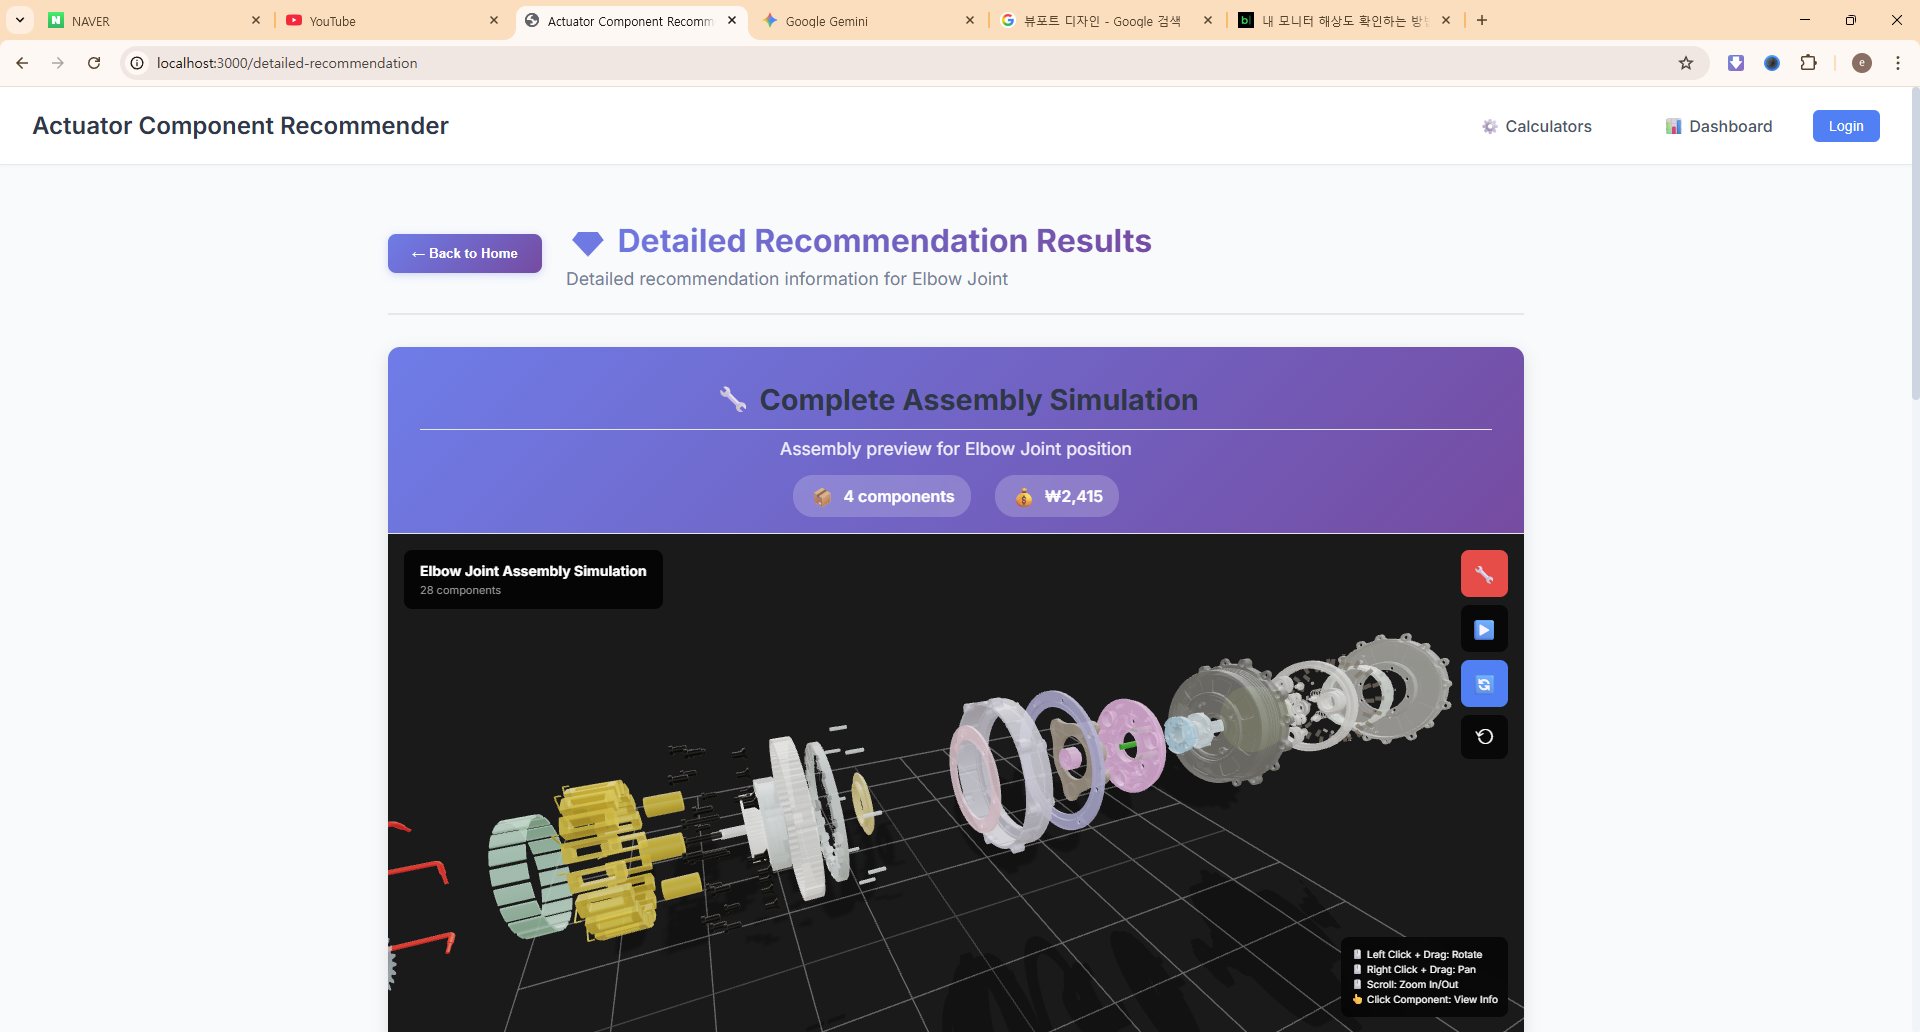Click the blue rotate view button
The width and height of the screenshot is (1920, 1032).
click(x=1484, y=684)
